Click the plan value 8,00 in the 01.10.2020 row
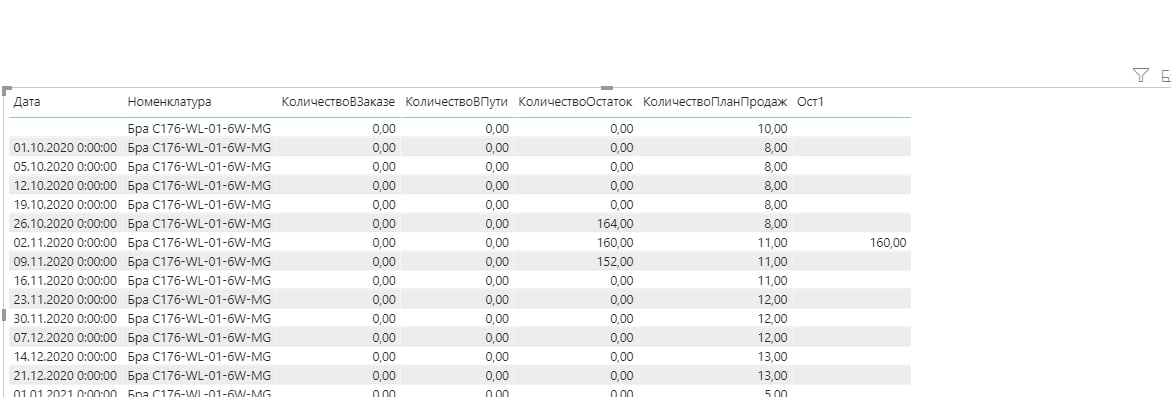This screenshot has height=397, width=1171. click(x=775, y=147)
